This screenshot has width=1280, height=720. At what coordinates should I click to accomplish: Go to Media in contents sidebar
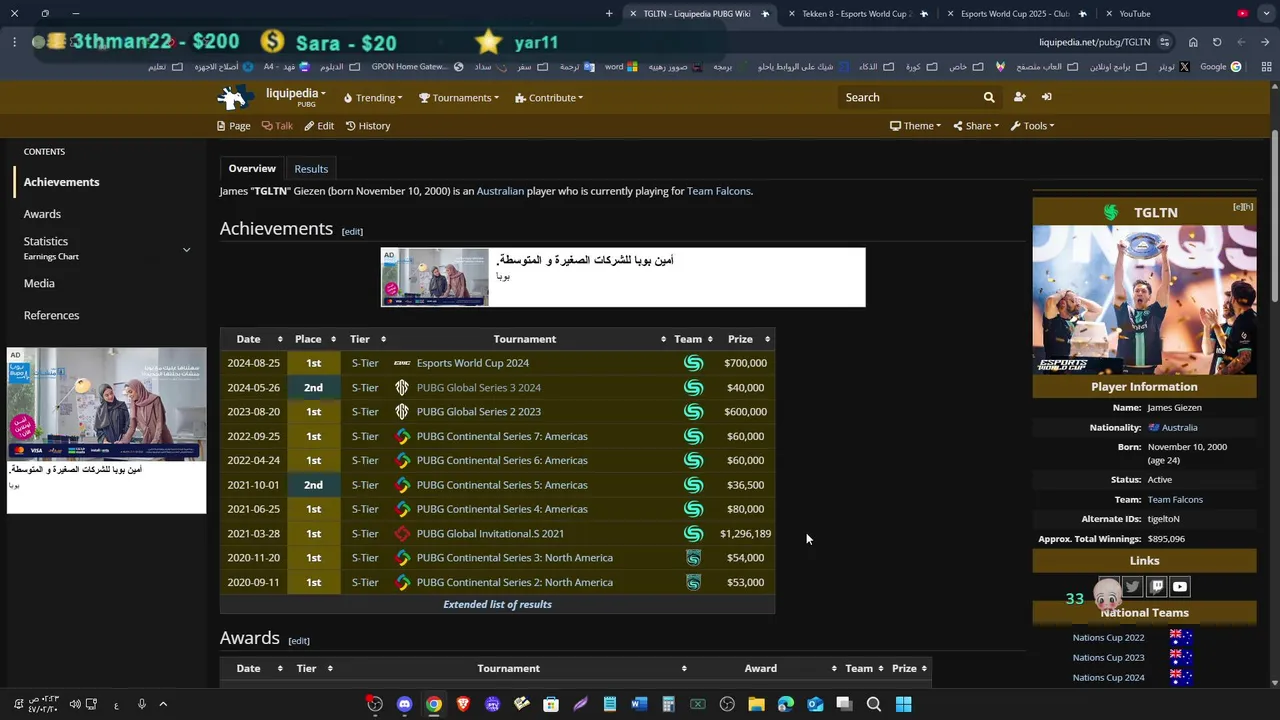pyautogui.click(x=39, y=283)
